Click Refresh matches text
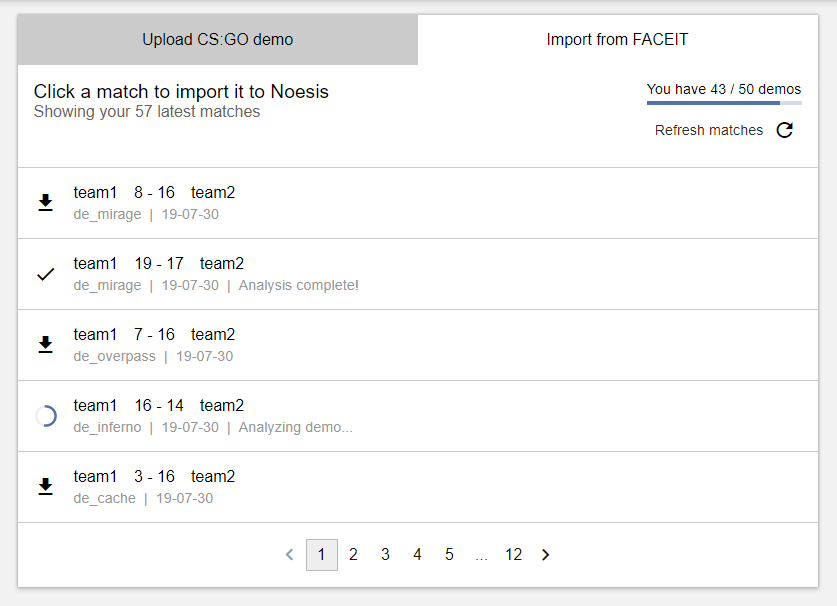Viewport: 837px width, 606px height. (708, 130)
